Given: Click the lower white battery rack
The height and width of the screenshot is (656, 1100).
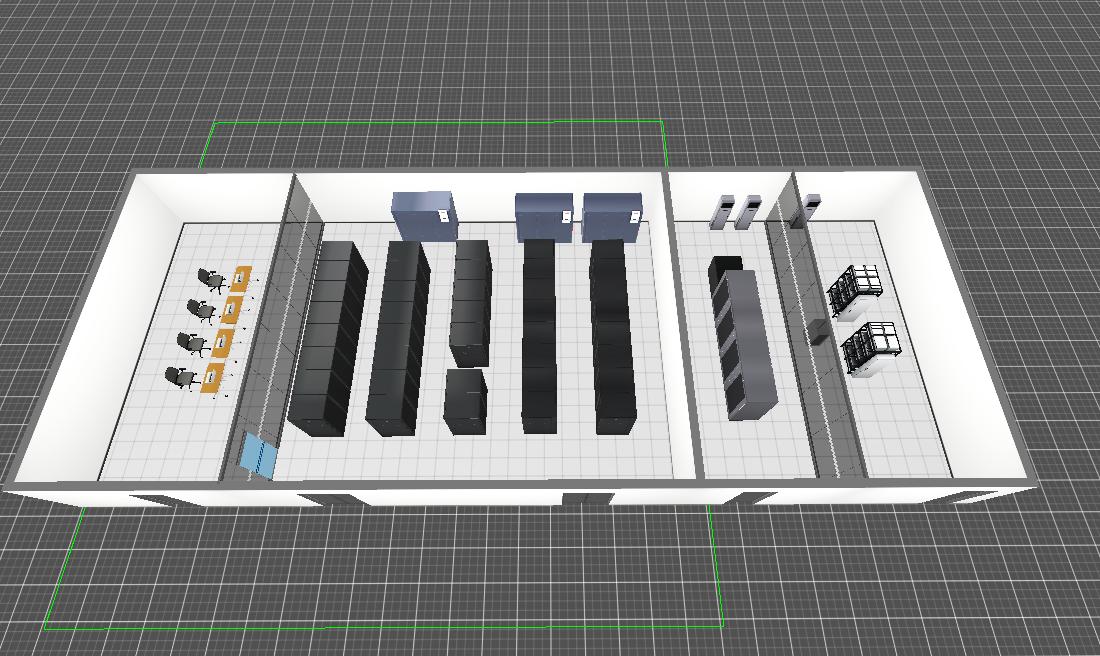Looking at the screenshot, I should pos(871,348).
